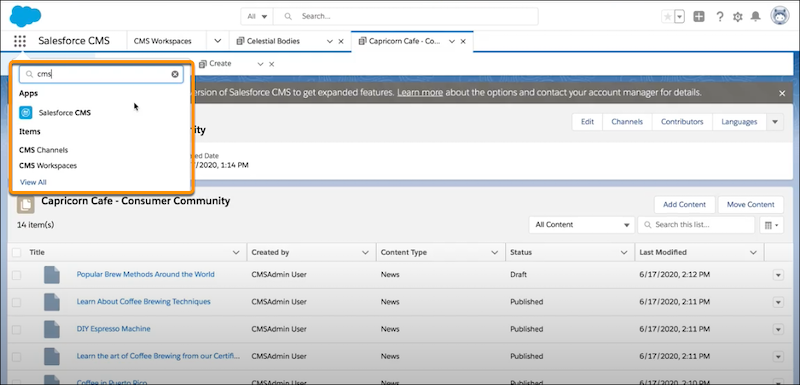Click the Channels button
This screenshot has height=385, width=800.
[x=627, y=122]
